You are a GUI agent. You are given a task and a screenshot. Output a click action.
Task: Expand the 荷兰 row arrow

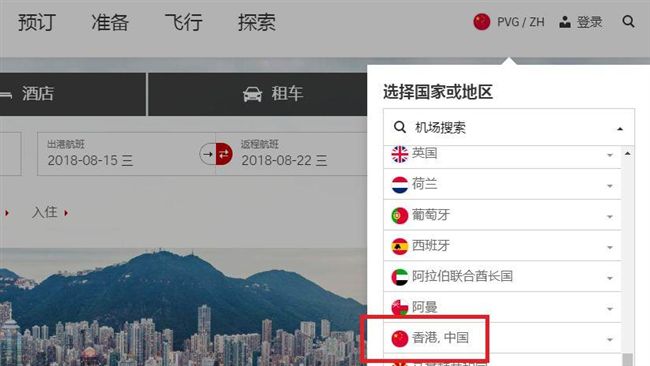(x=610, y=186)
